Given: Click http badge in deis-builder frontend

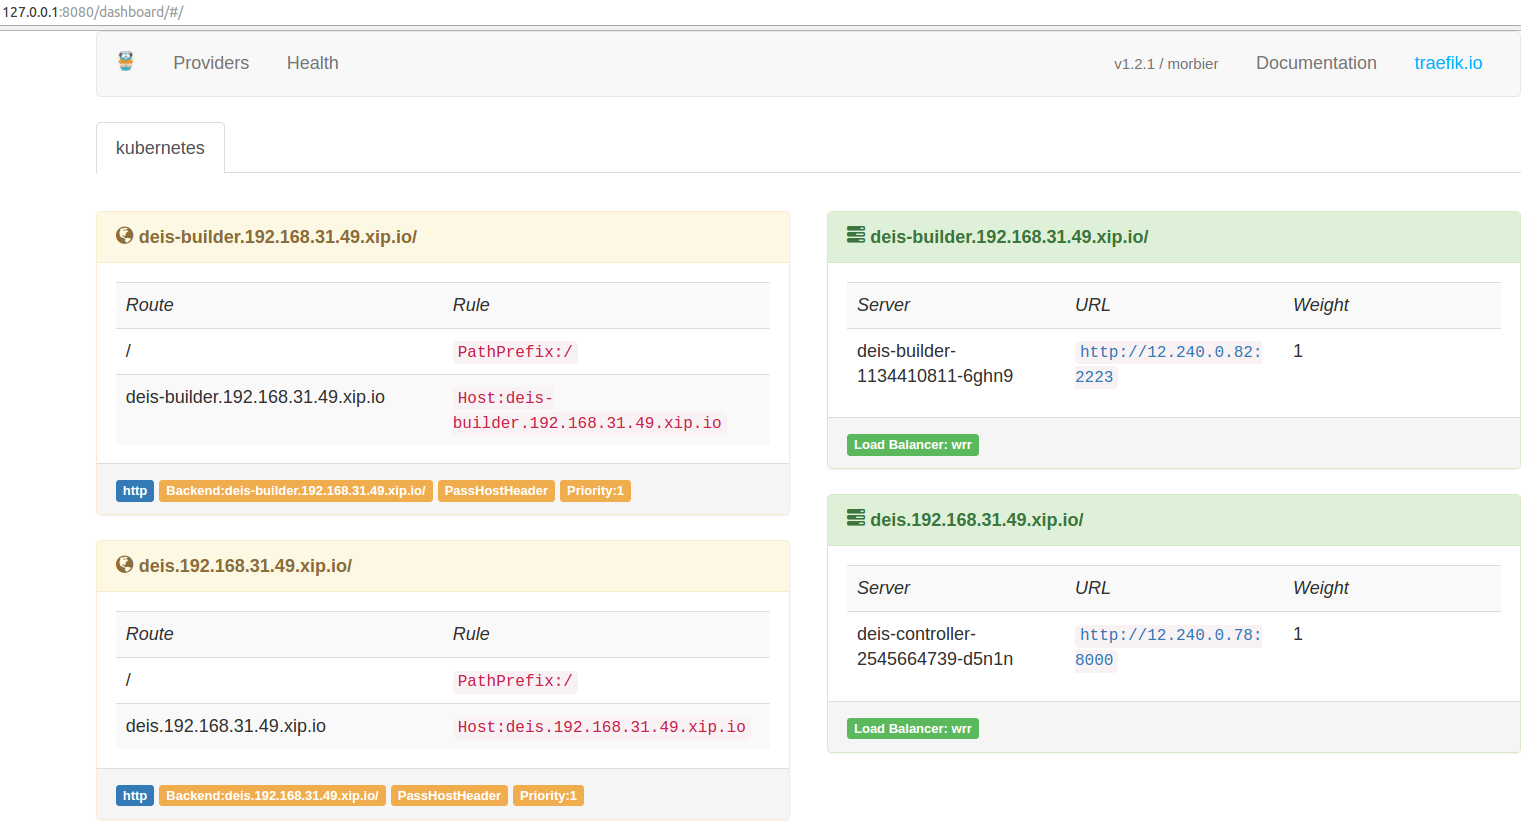Looking at the screenshot, I should click(x=135, y=491).
